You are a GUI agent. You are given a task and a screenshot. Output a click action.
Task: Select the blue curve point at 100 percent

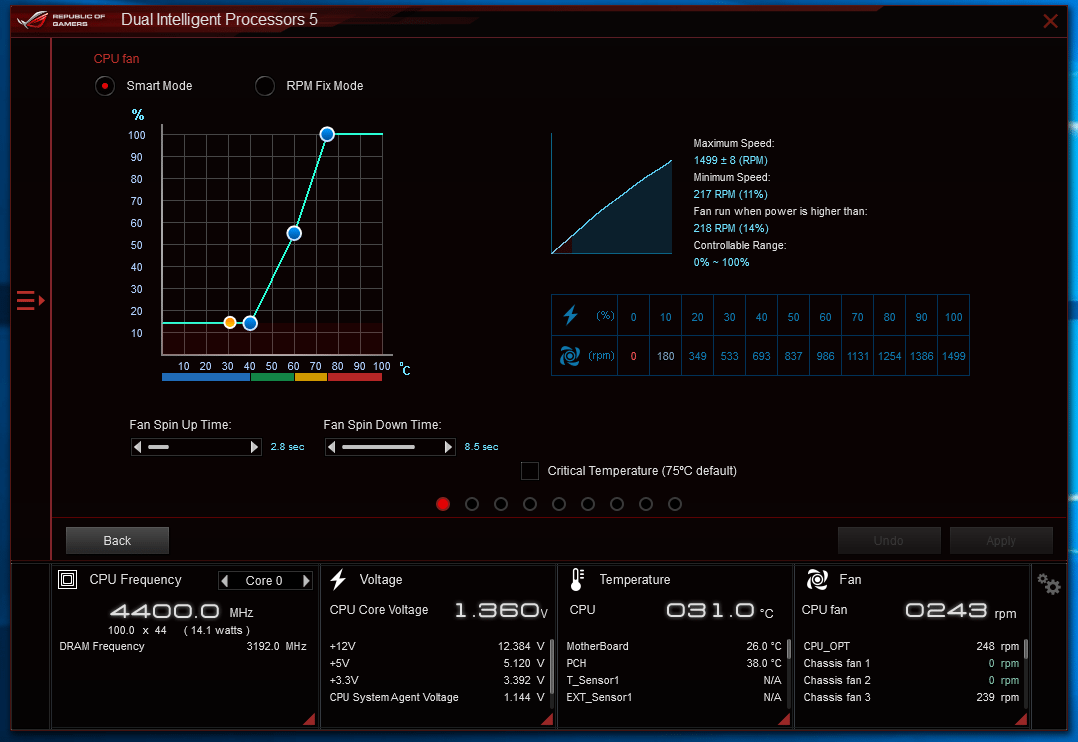tap(327, 134)
